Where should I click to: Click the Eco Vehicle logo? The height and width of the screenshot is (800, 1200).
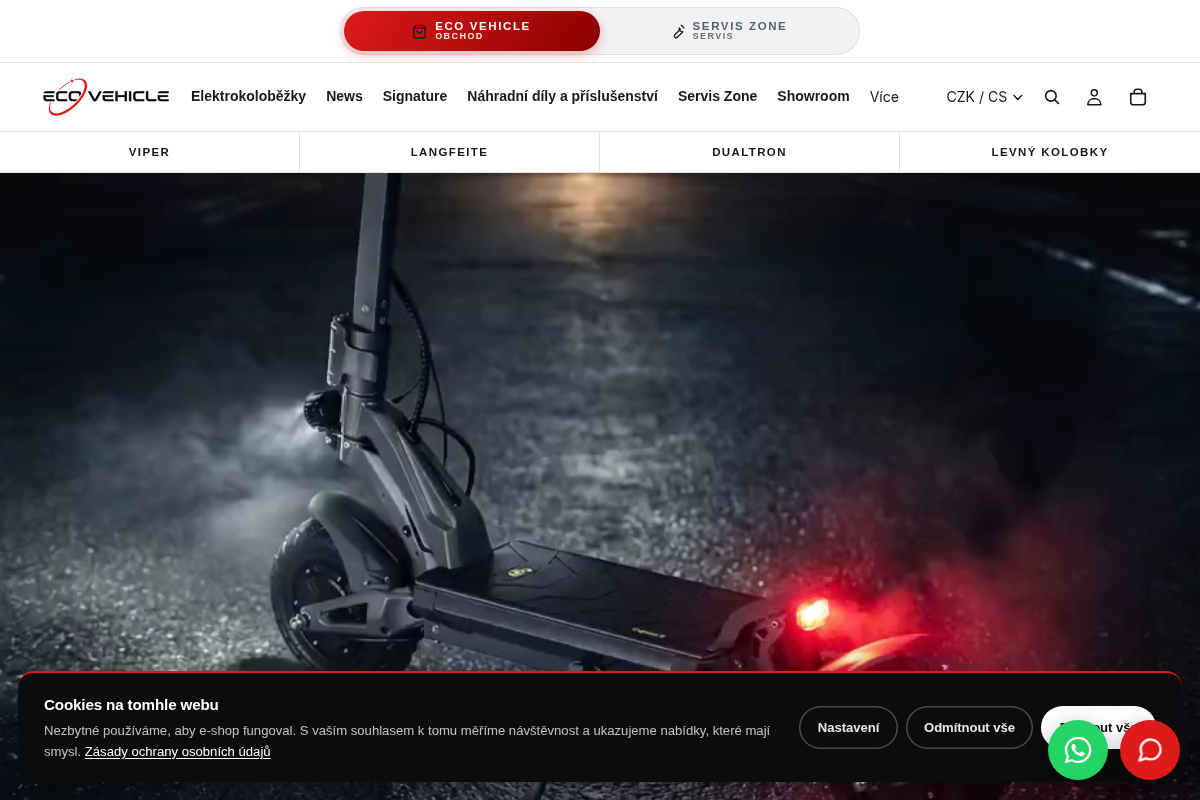tap(106, 97)
